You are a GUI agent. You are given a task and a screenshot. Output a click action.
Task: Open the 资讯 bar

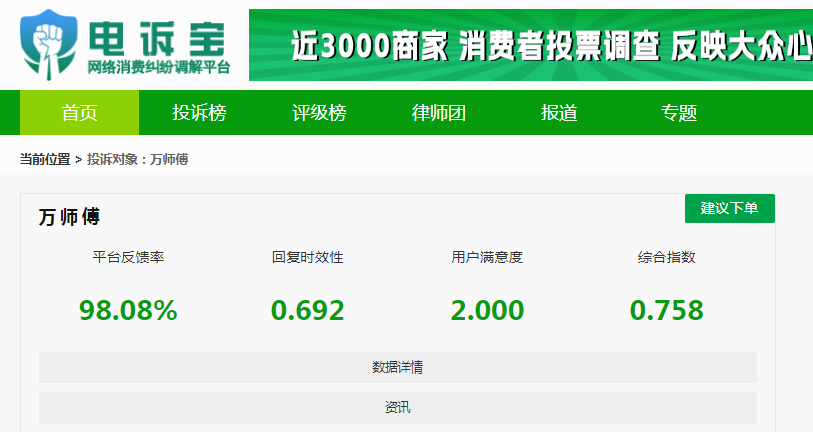click(x=398, y=408)
